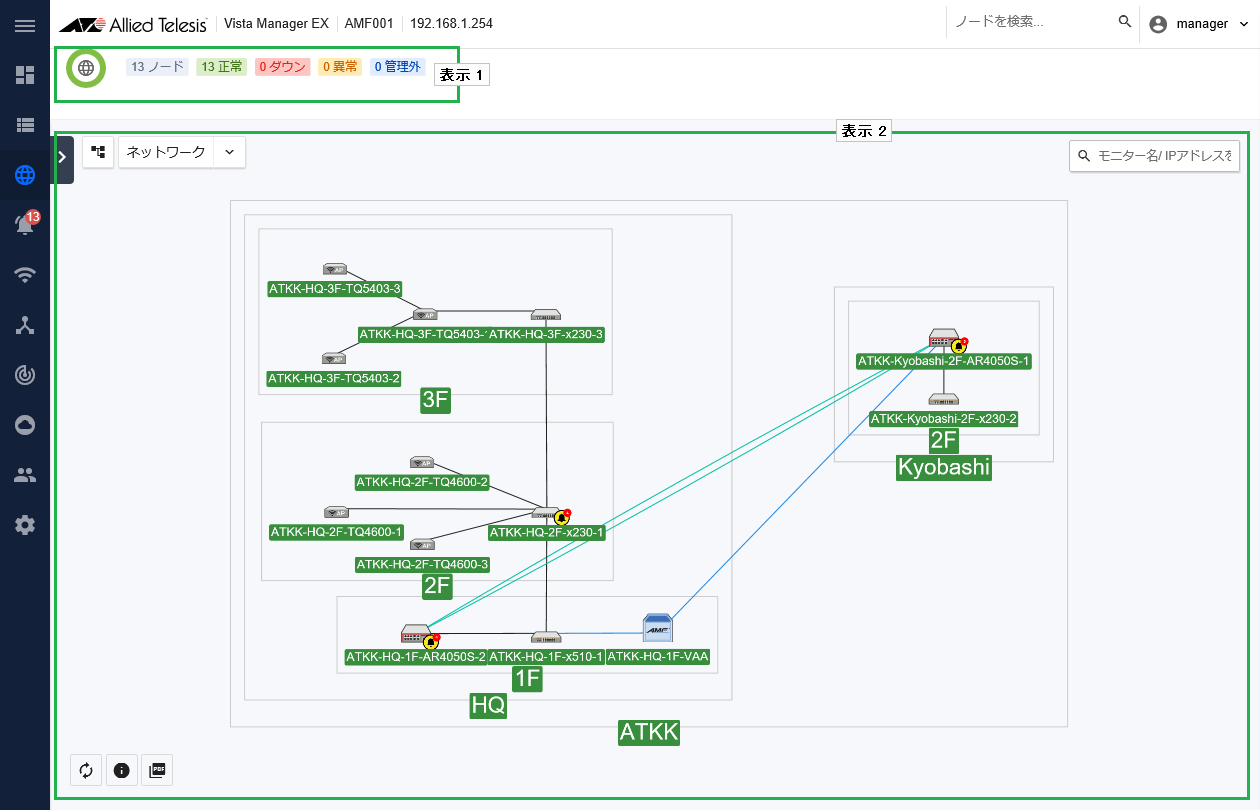Click the Allied Telesis logo
Image resolution: width=1260 pixels, height=810 pixels.
[x=133, y=24]
